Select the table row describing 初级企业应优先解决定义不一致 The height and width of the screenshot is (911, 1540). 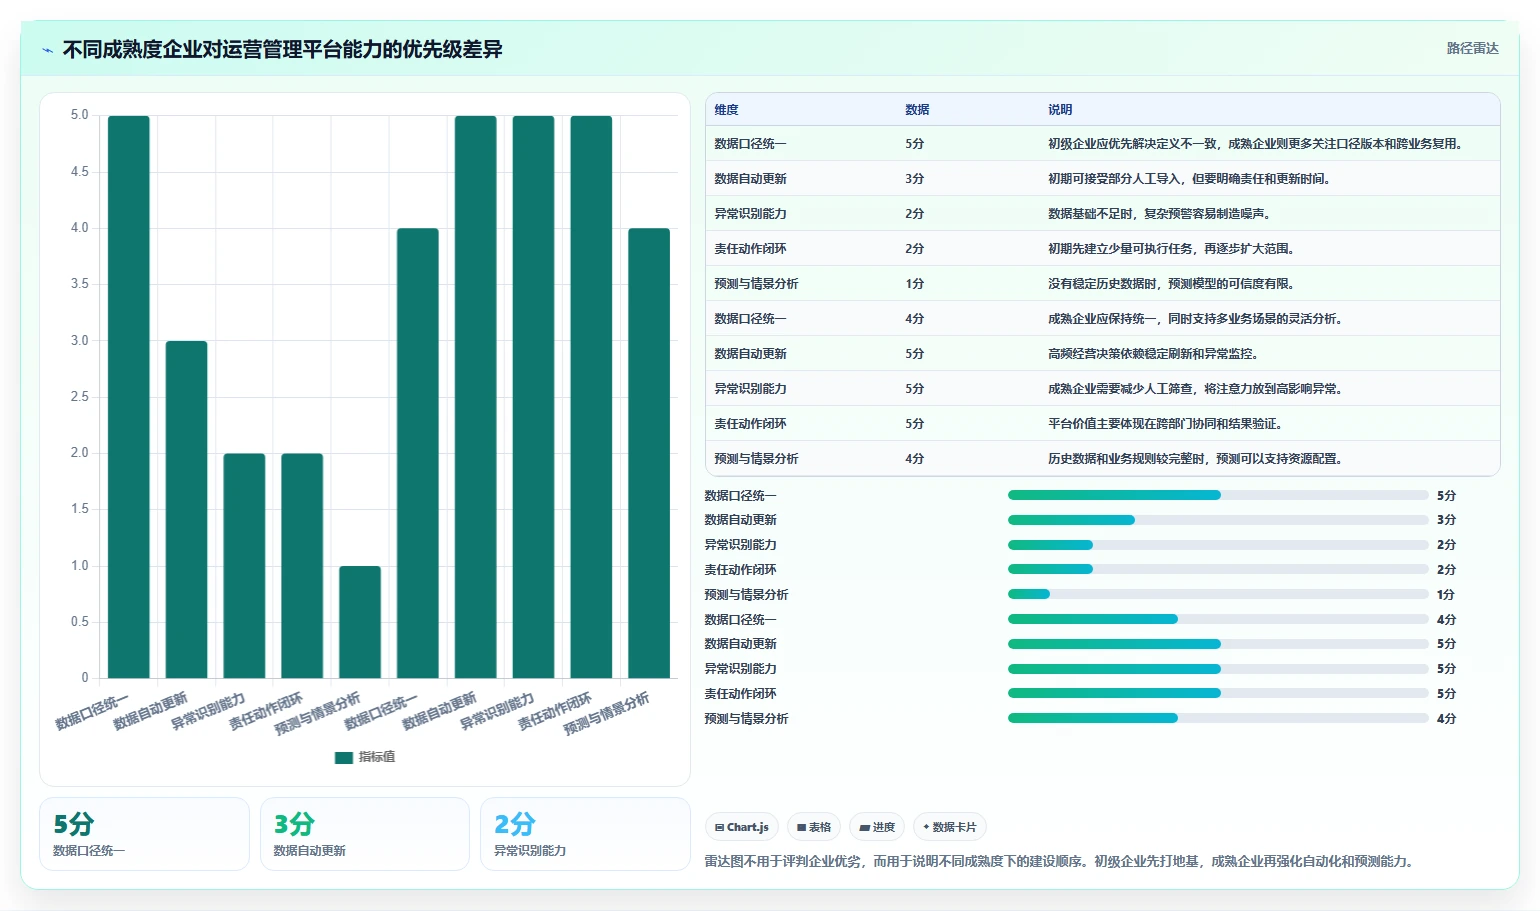1103,144
